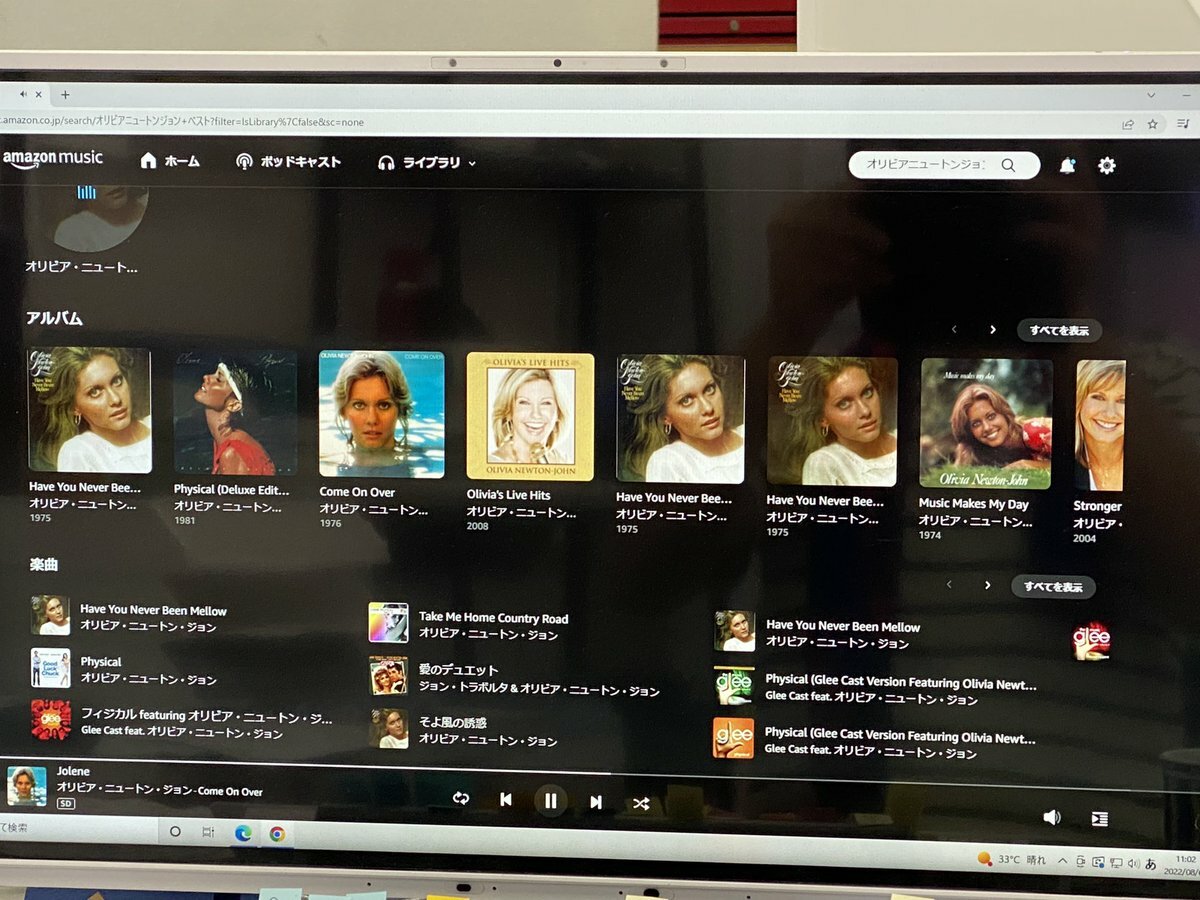Select the song そよ風の誘惑
1200x900 pixels.
(x=452, y=723)
